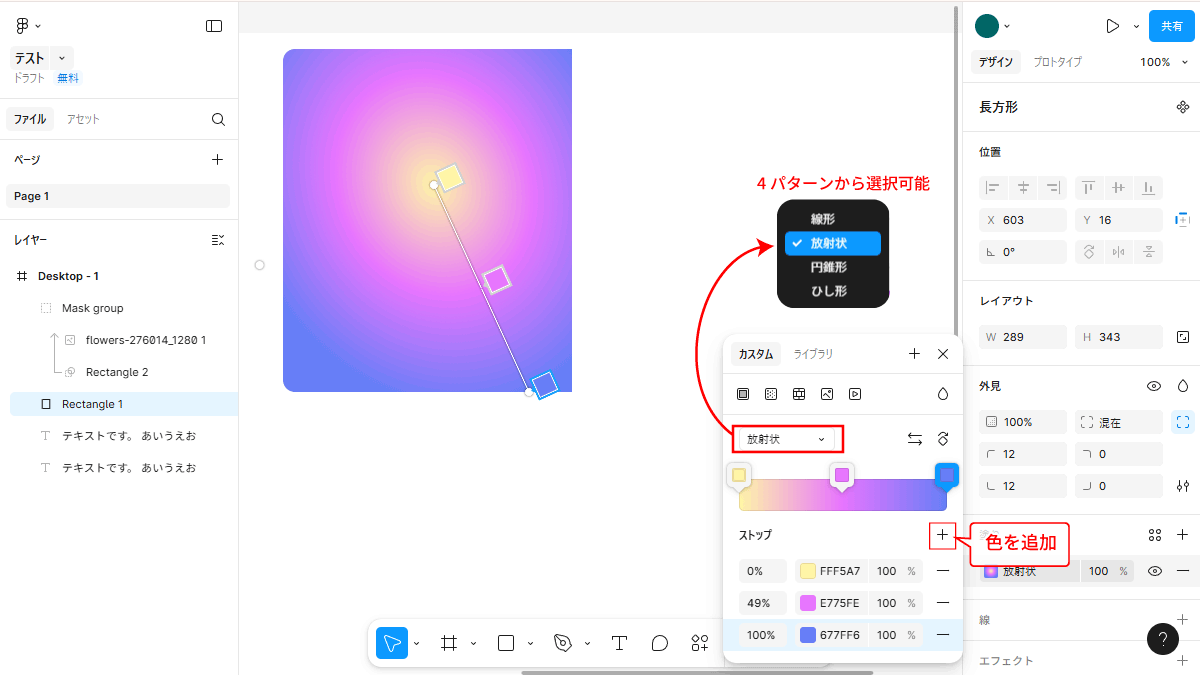Add a gradient stop with plus button
1200x675 pixels.
[941, 535]
